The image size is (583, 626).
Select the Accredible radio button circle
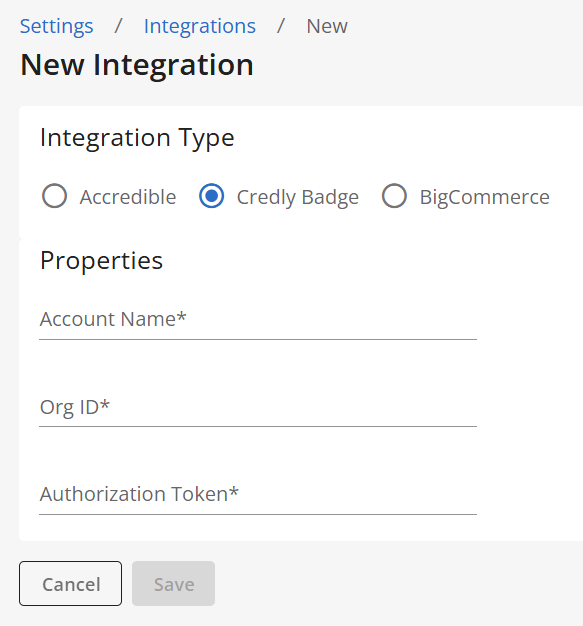click(54, 196)
